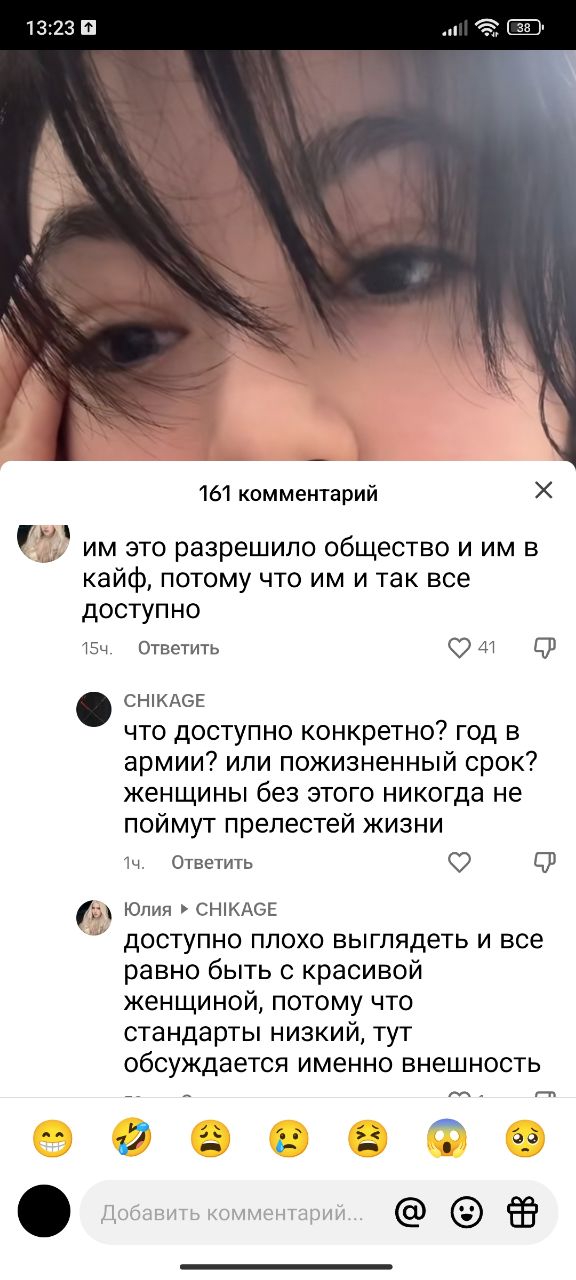Viewport: 576px width, 1280px height.
Task: Insert crying face emoji
Action: pyautogui.click(x=289, y=1139)
